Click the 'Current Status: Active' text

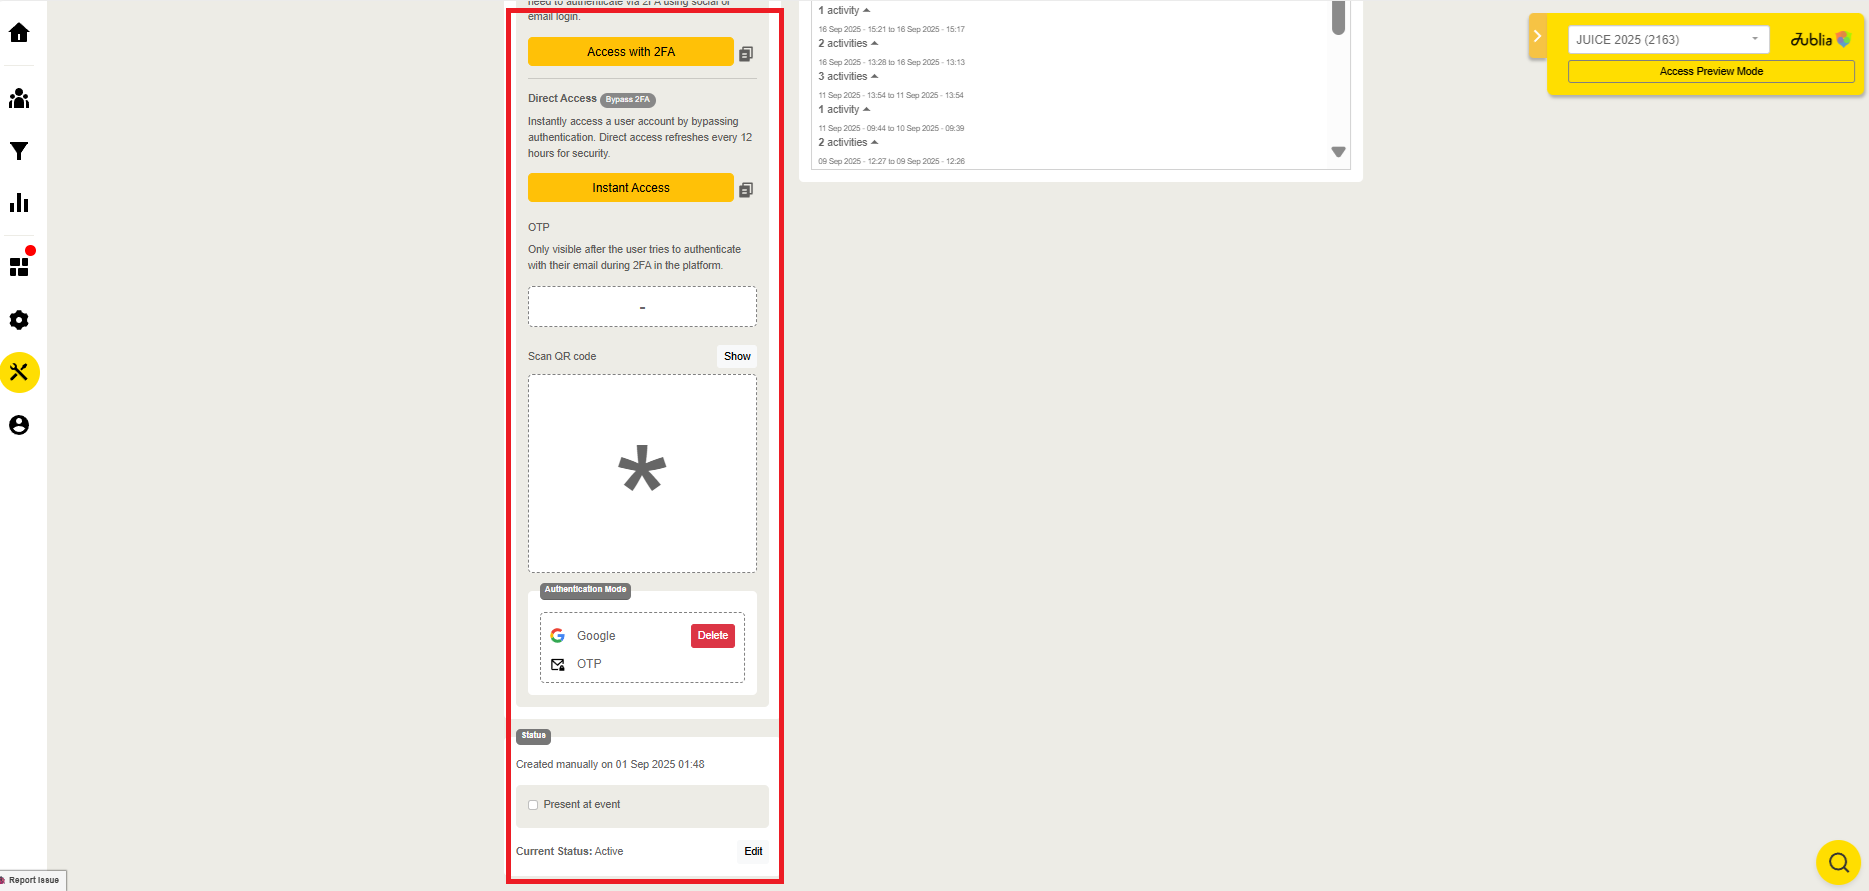click(569, 852)
